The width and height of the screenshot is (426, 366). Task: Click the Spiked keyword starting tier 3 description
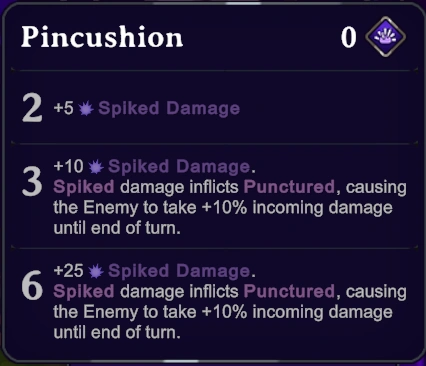coord(84,187)
